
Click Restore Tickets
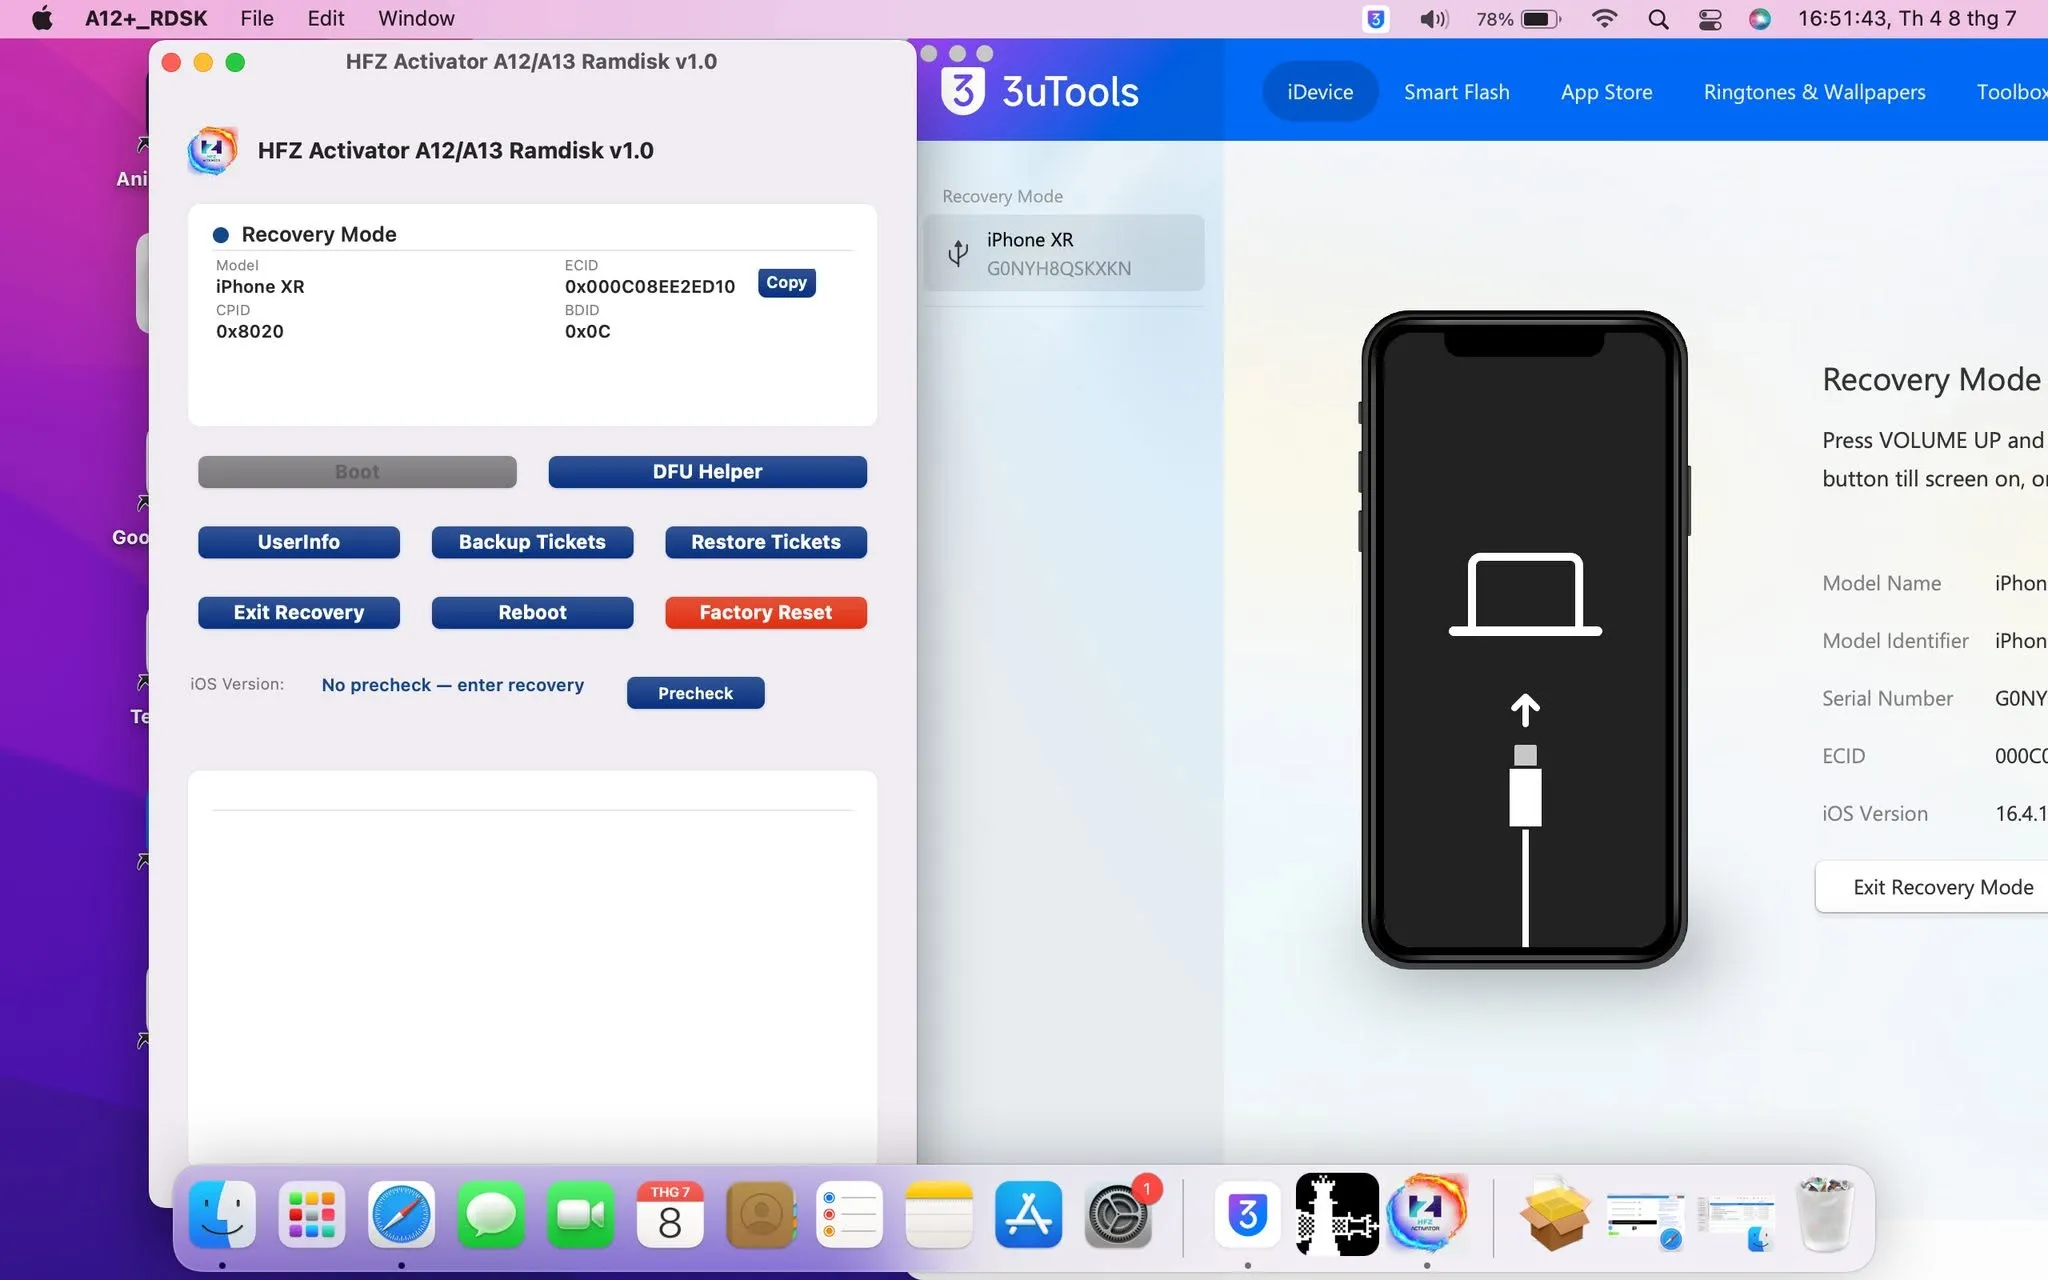click(x=766, y=542)
